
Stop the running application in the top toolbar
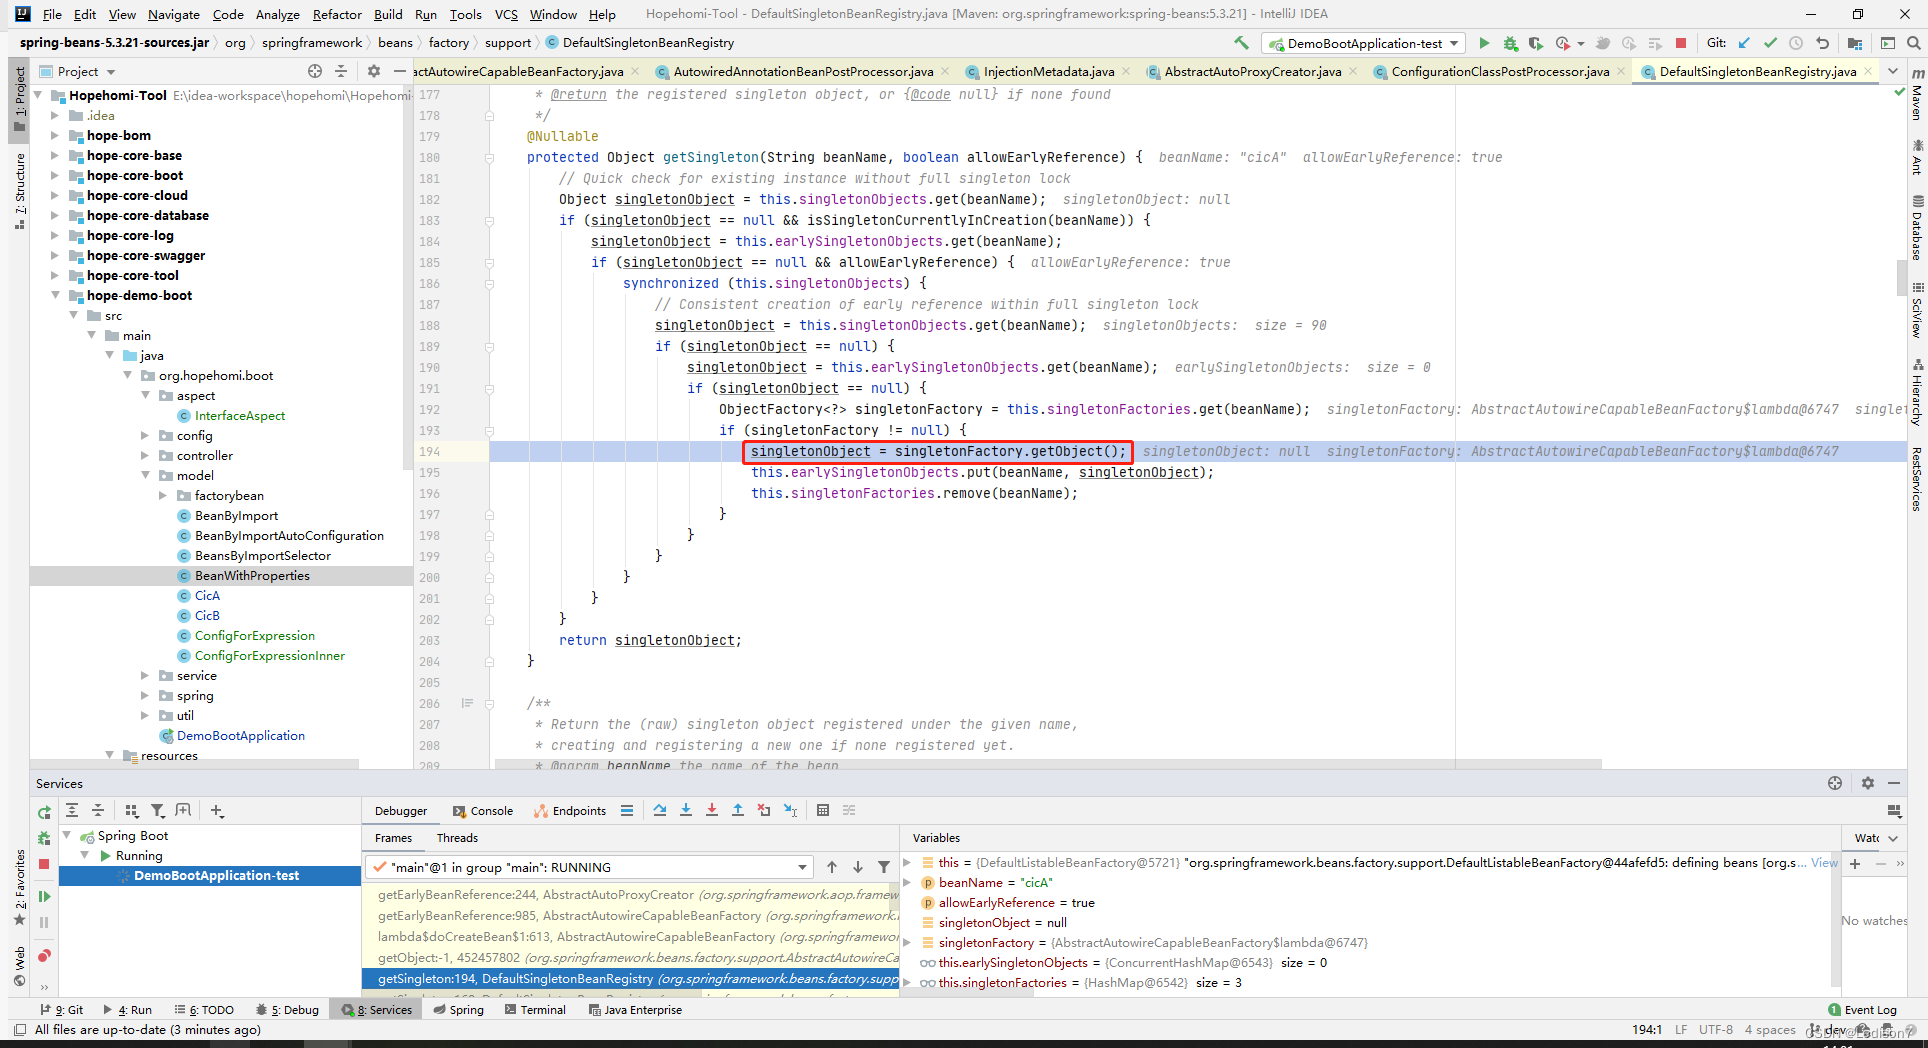coord(1681,43)
